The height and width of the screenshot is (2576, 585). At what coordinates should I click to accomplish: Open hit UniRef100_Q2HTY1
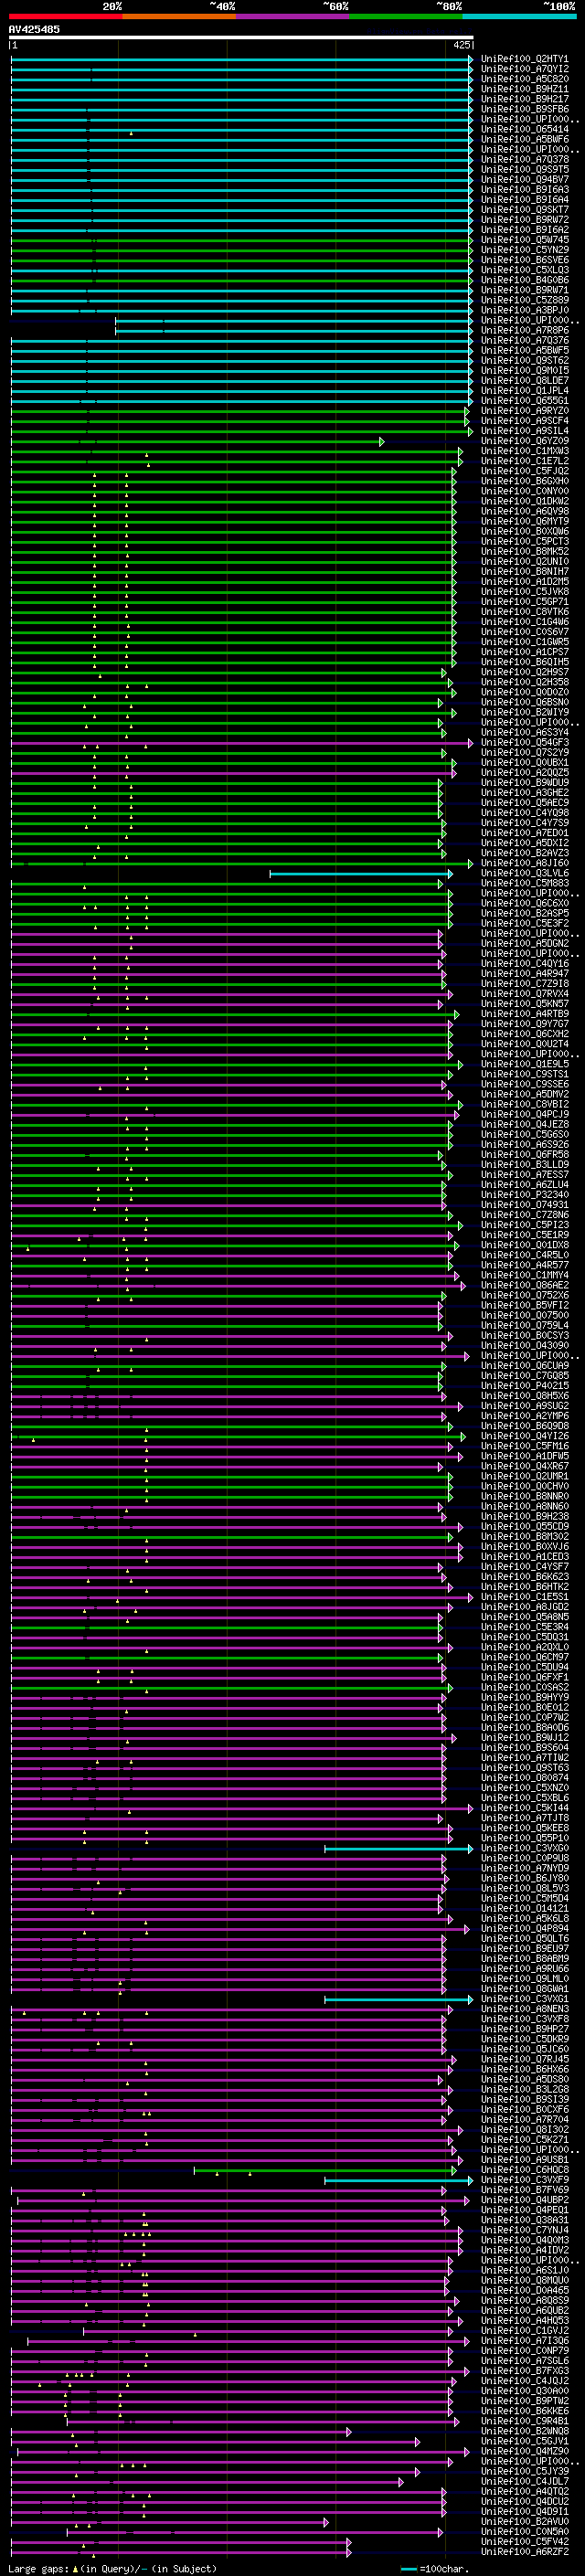point(524,59)
